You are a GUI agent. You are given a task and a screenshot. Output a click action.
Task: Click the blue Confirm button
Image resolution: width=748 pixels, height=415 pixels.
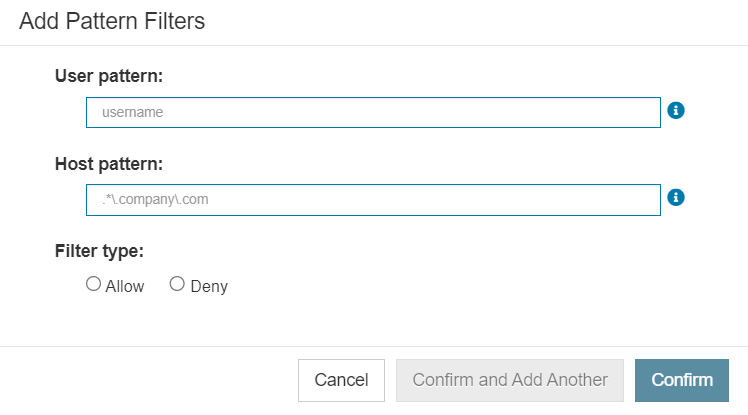click(682, 380)
